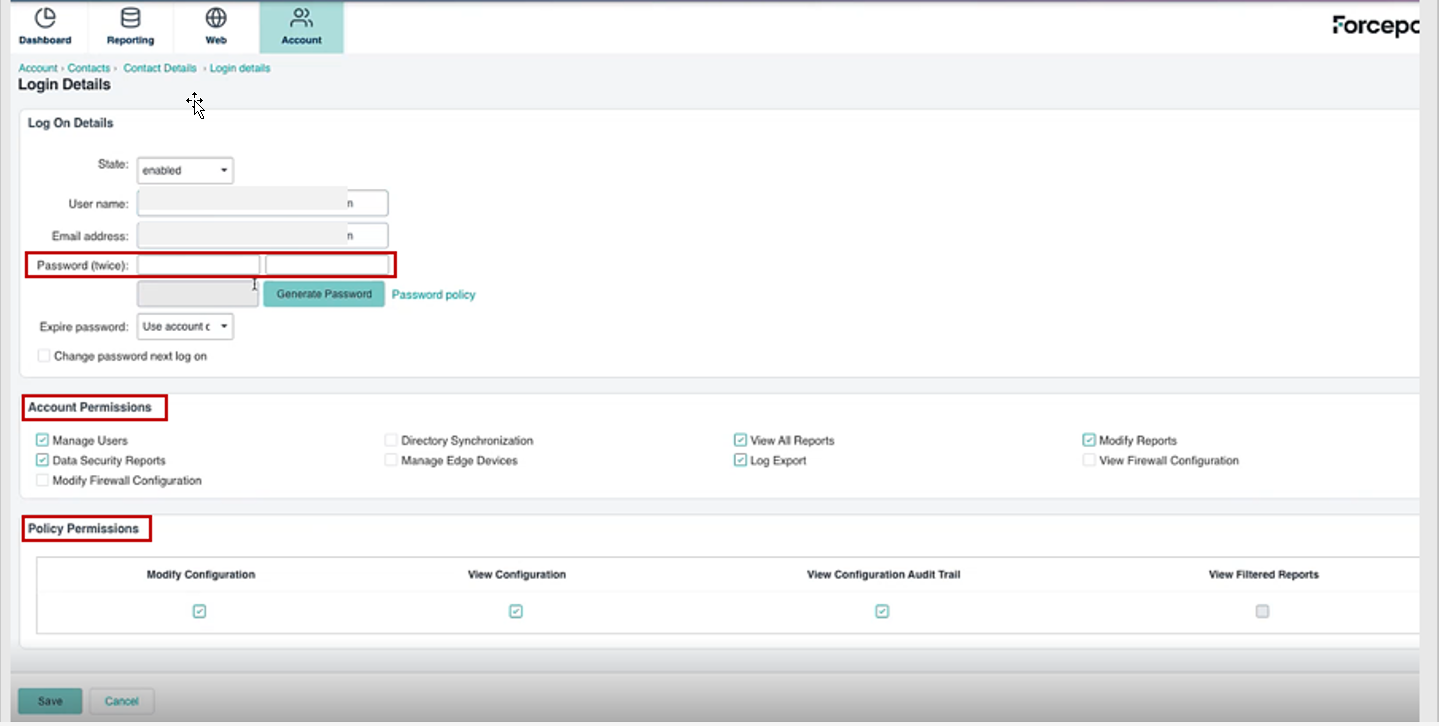This screenshot has width=1439, height=726.
Task: Check View Filtered Reports policy permission
Action: tap(1261, 611)
